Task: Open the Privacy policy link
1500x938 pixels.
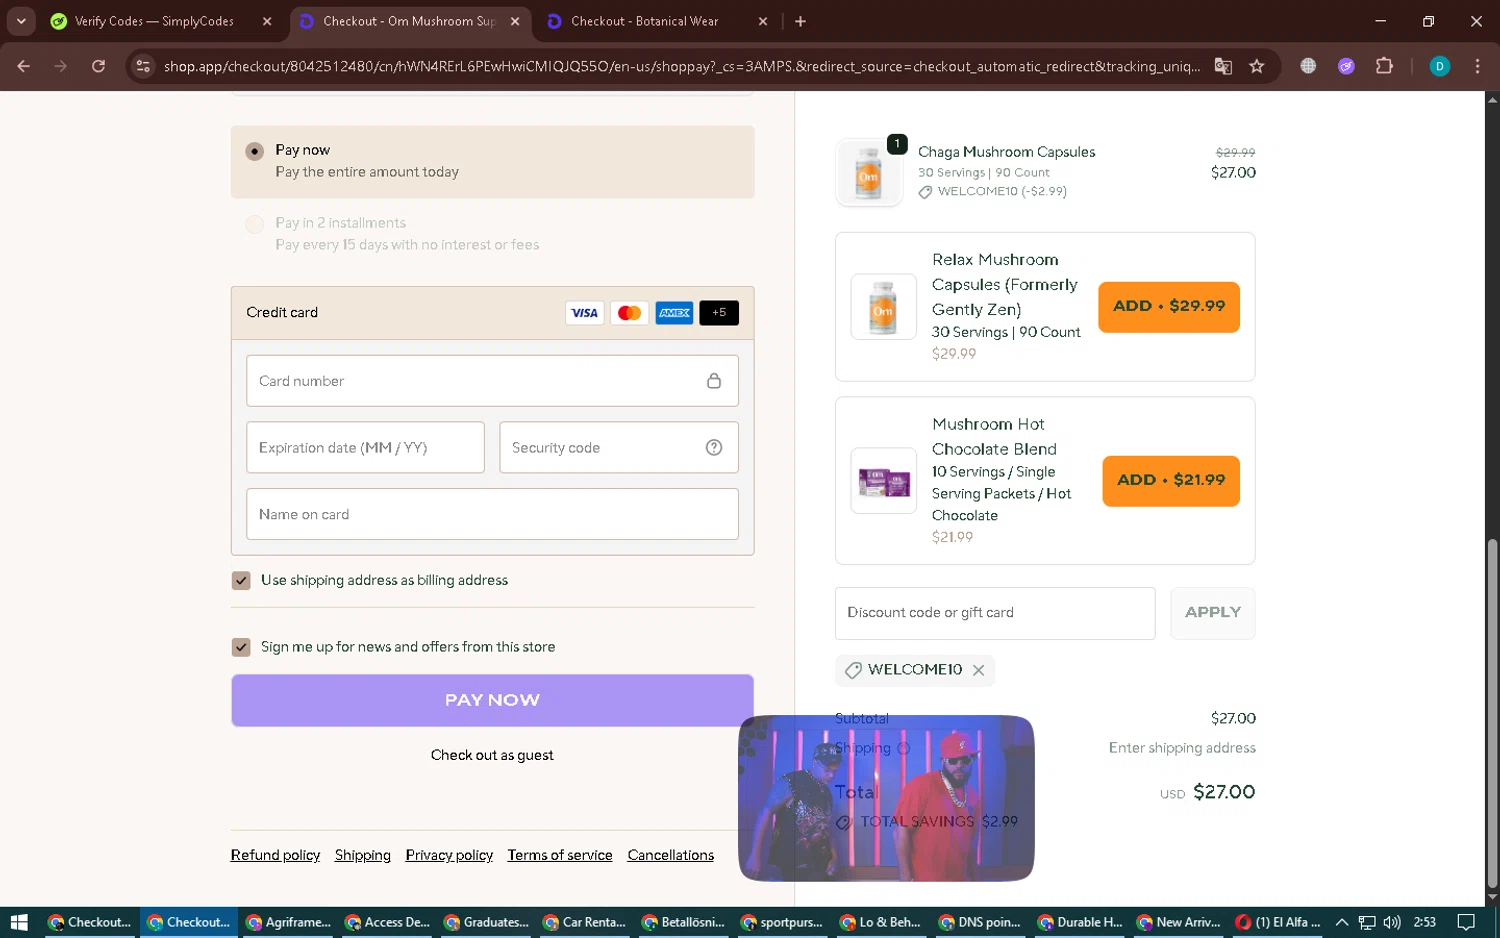Action: [x=449, y=855]
